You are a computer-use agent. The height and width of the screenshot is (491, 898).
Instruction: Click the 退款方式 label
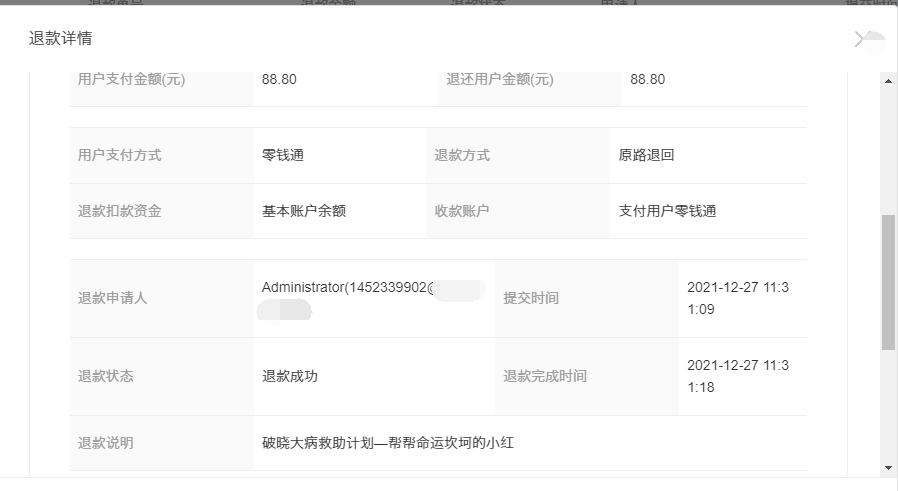coord(462,155)
